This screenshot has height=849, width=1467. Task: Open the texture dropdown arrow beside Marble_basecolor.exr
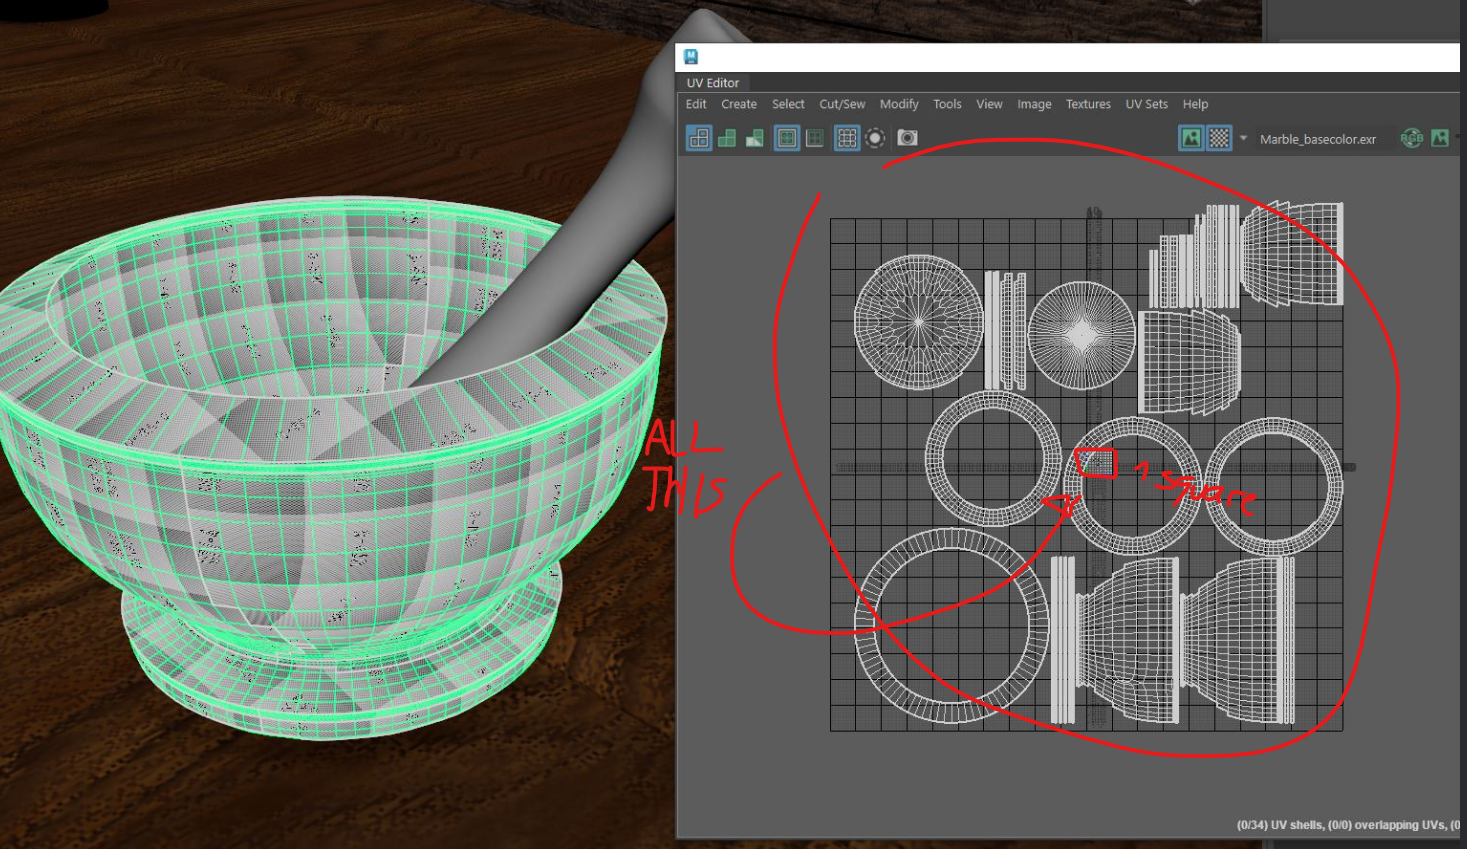coord(1243,138)
